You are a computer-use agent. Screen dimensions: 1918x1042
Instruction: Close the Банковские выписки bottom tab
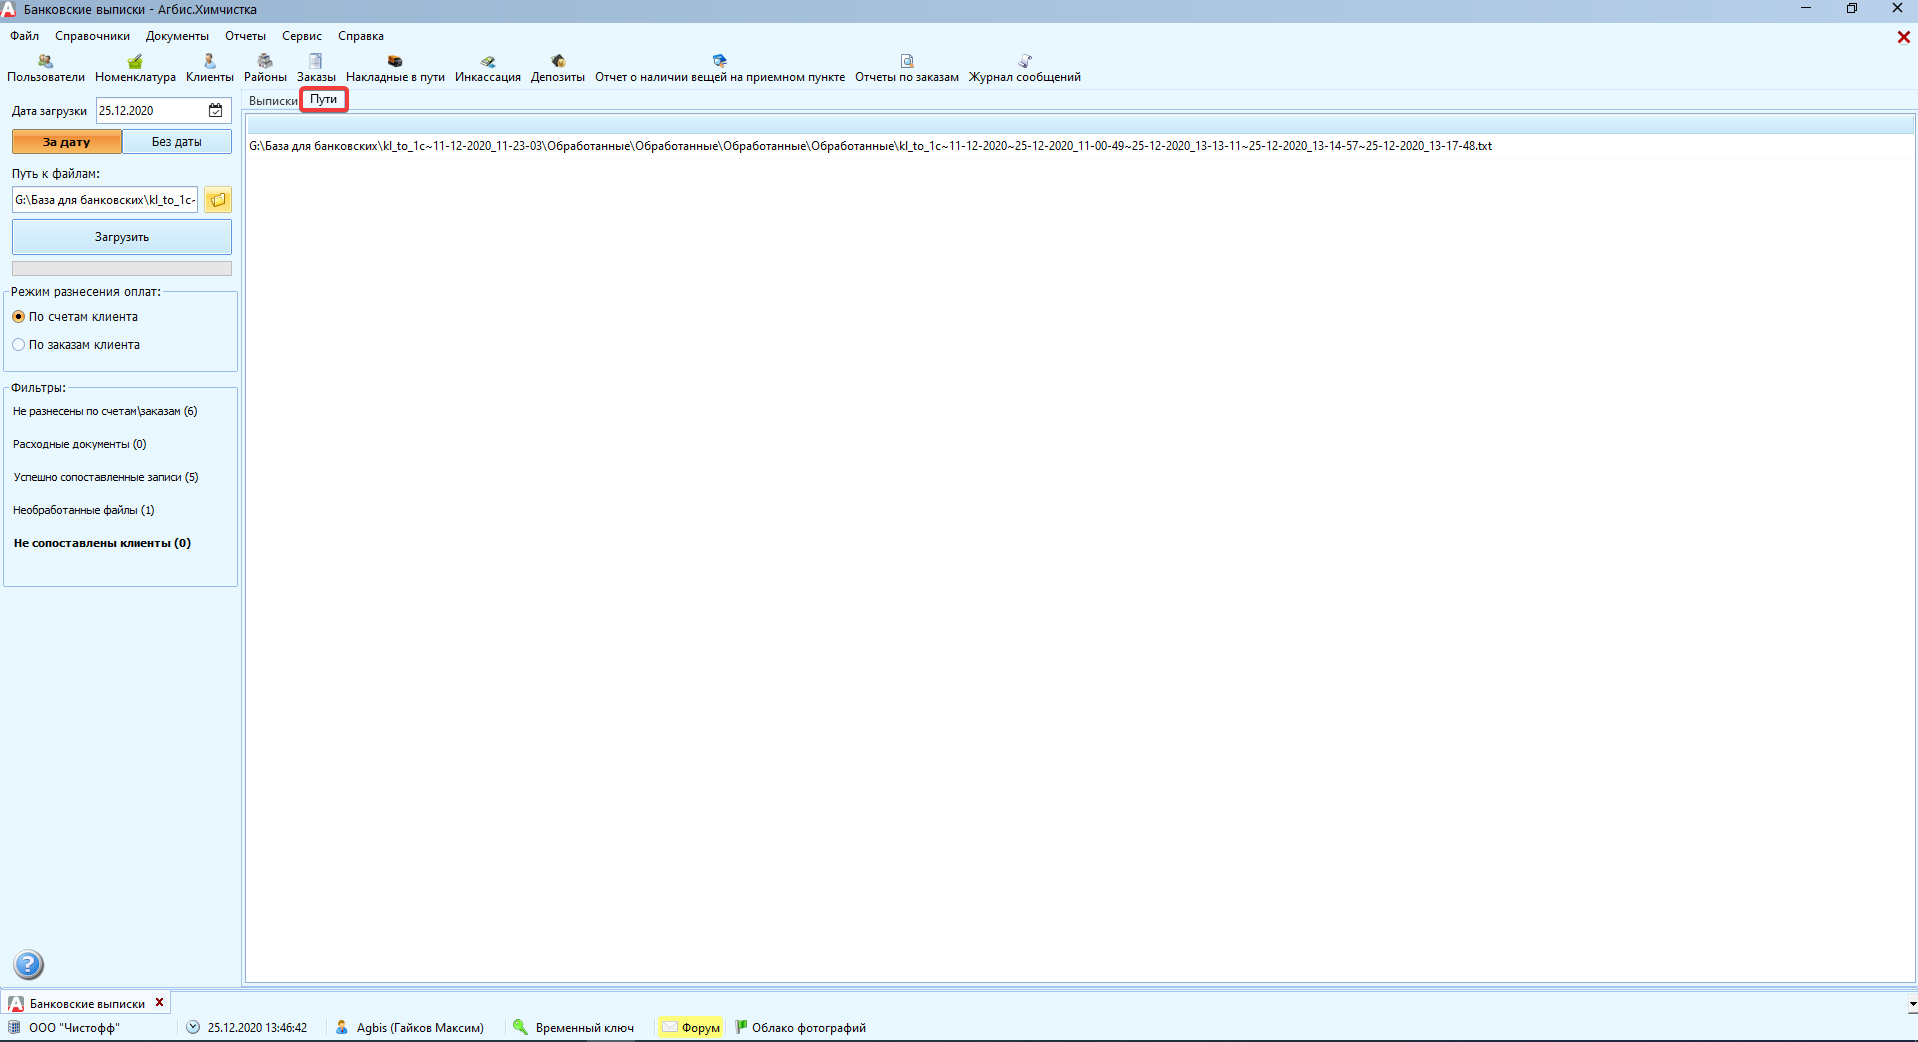click(x=159, y=1002)
